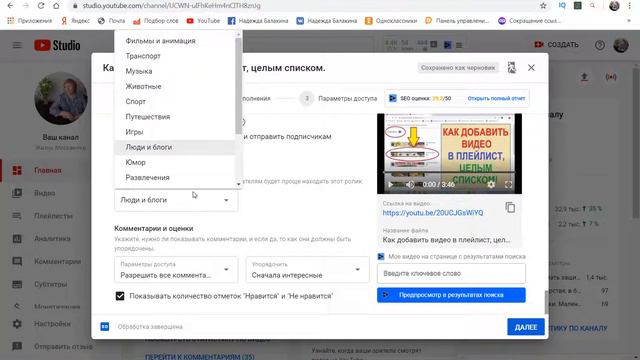Open the help question mark icon

pyautogui.click(x=600, y=45)
